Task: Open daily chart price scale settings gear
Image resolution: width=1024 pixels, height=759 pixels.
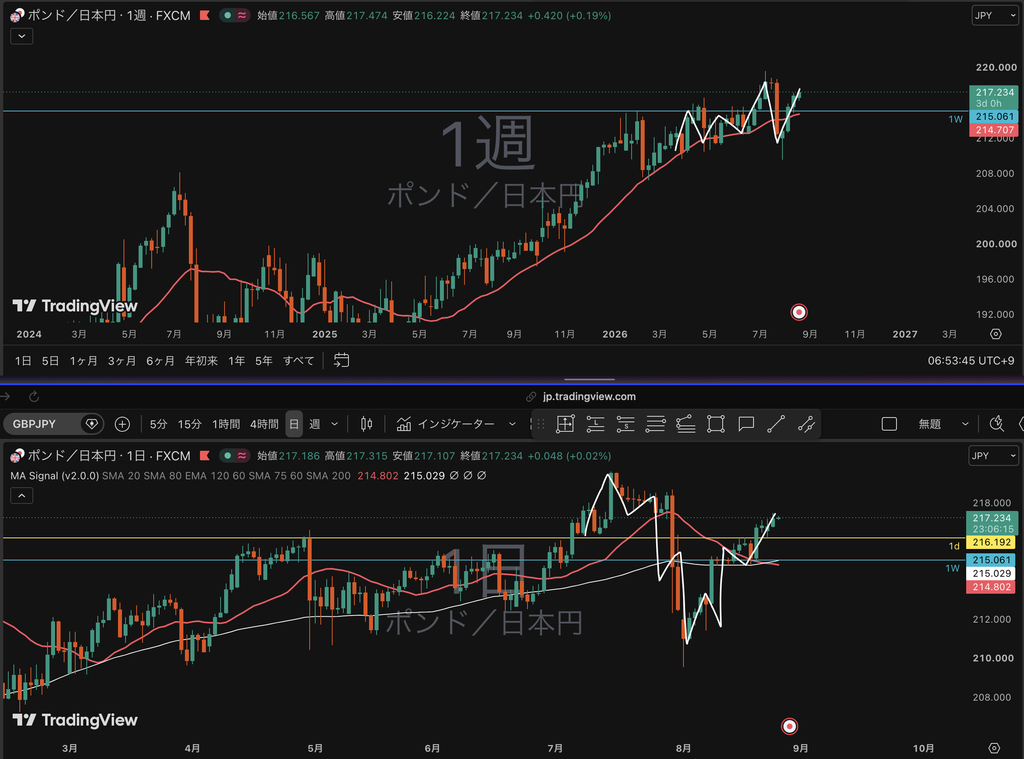Action: click(x=994, y=748)
